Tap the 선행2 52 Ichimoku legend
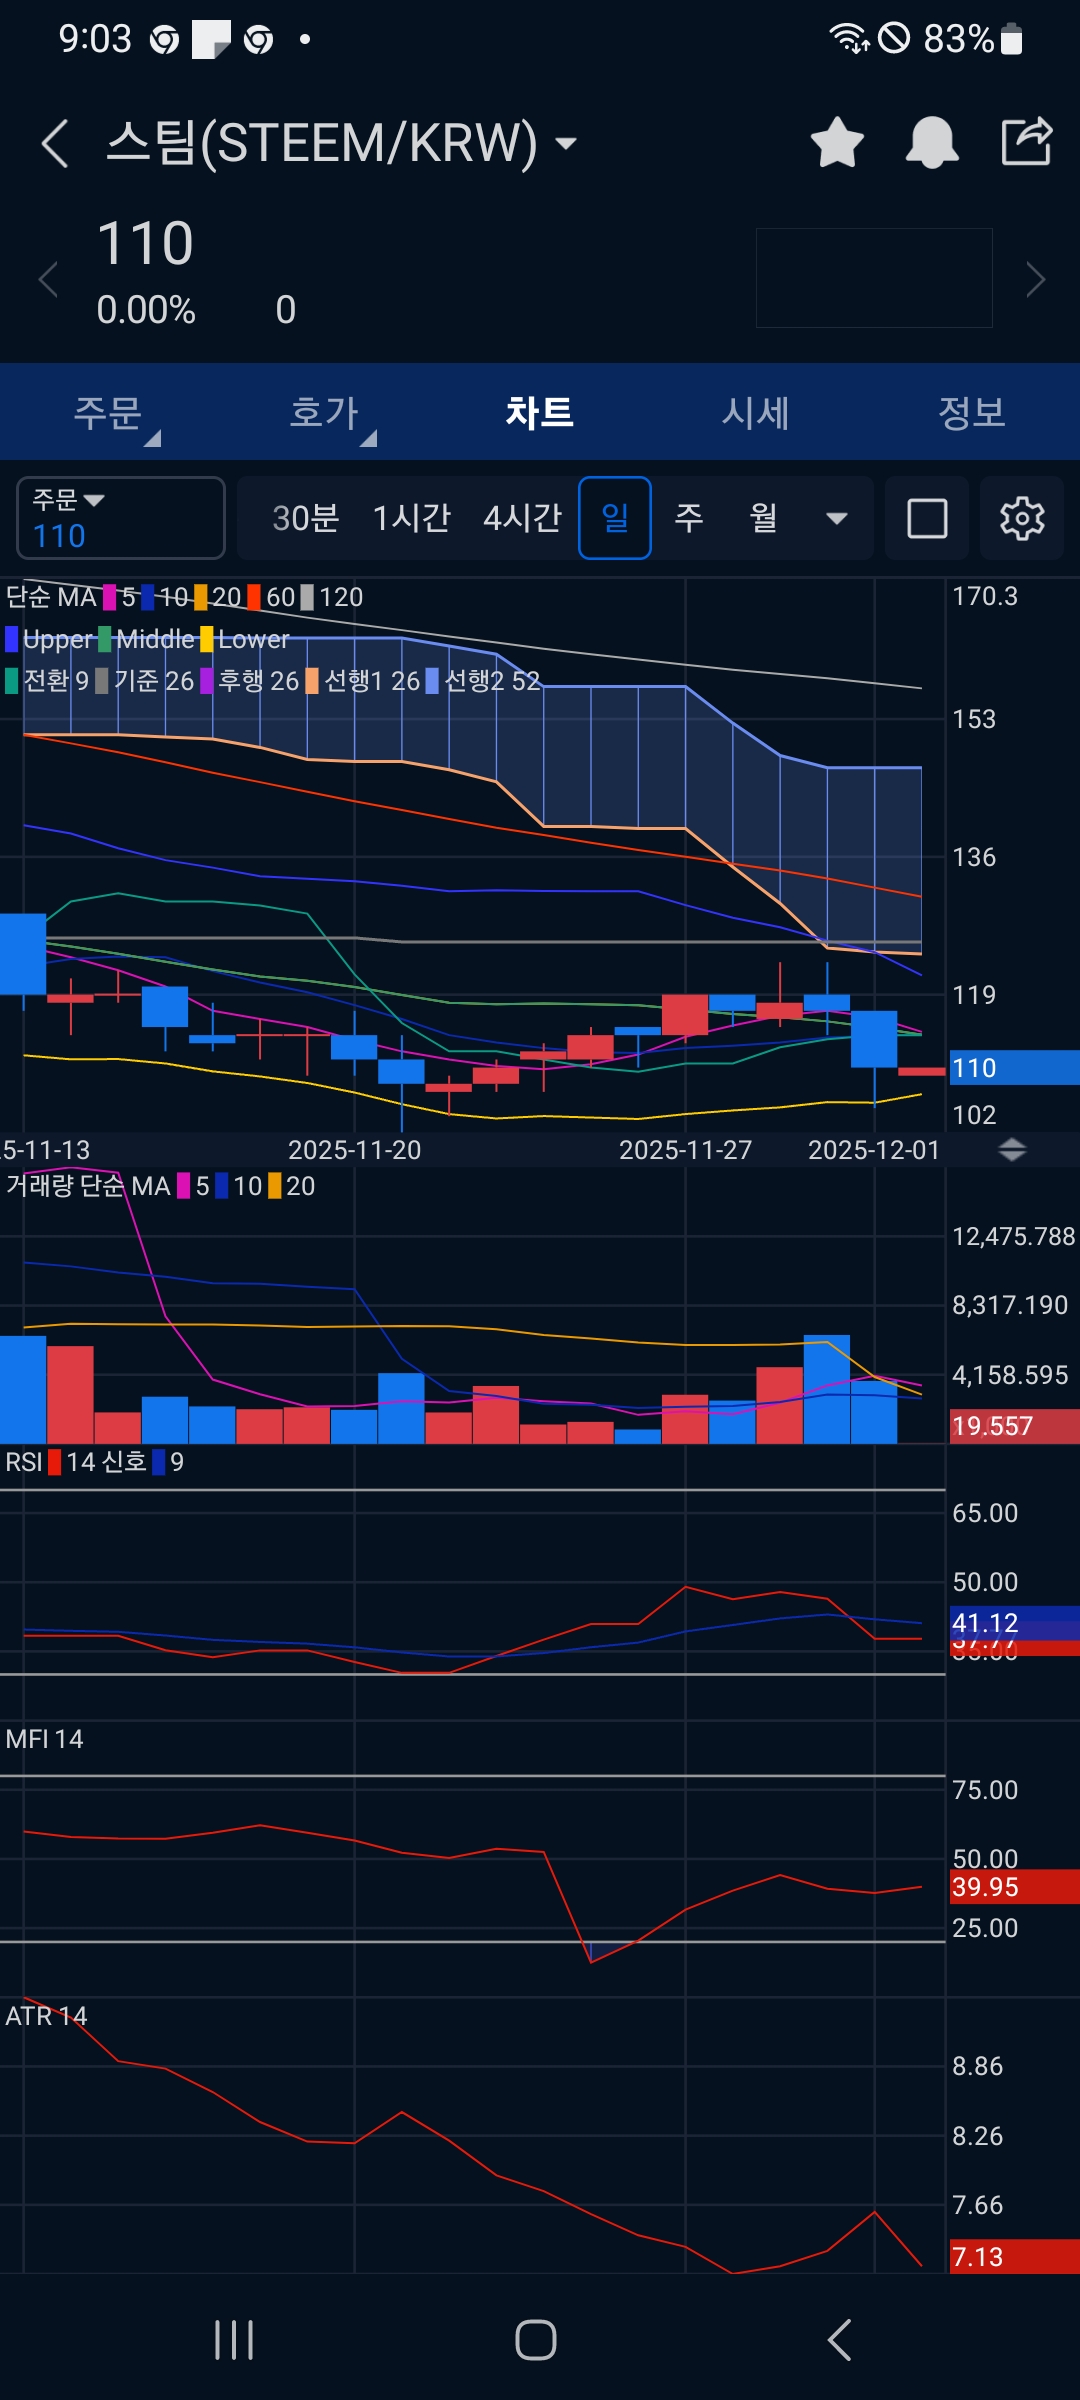The height and width of the screenshot is (2400, 1080). [x=483, y=681]
